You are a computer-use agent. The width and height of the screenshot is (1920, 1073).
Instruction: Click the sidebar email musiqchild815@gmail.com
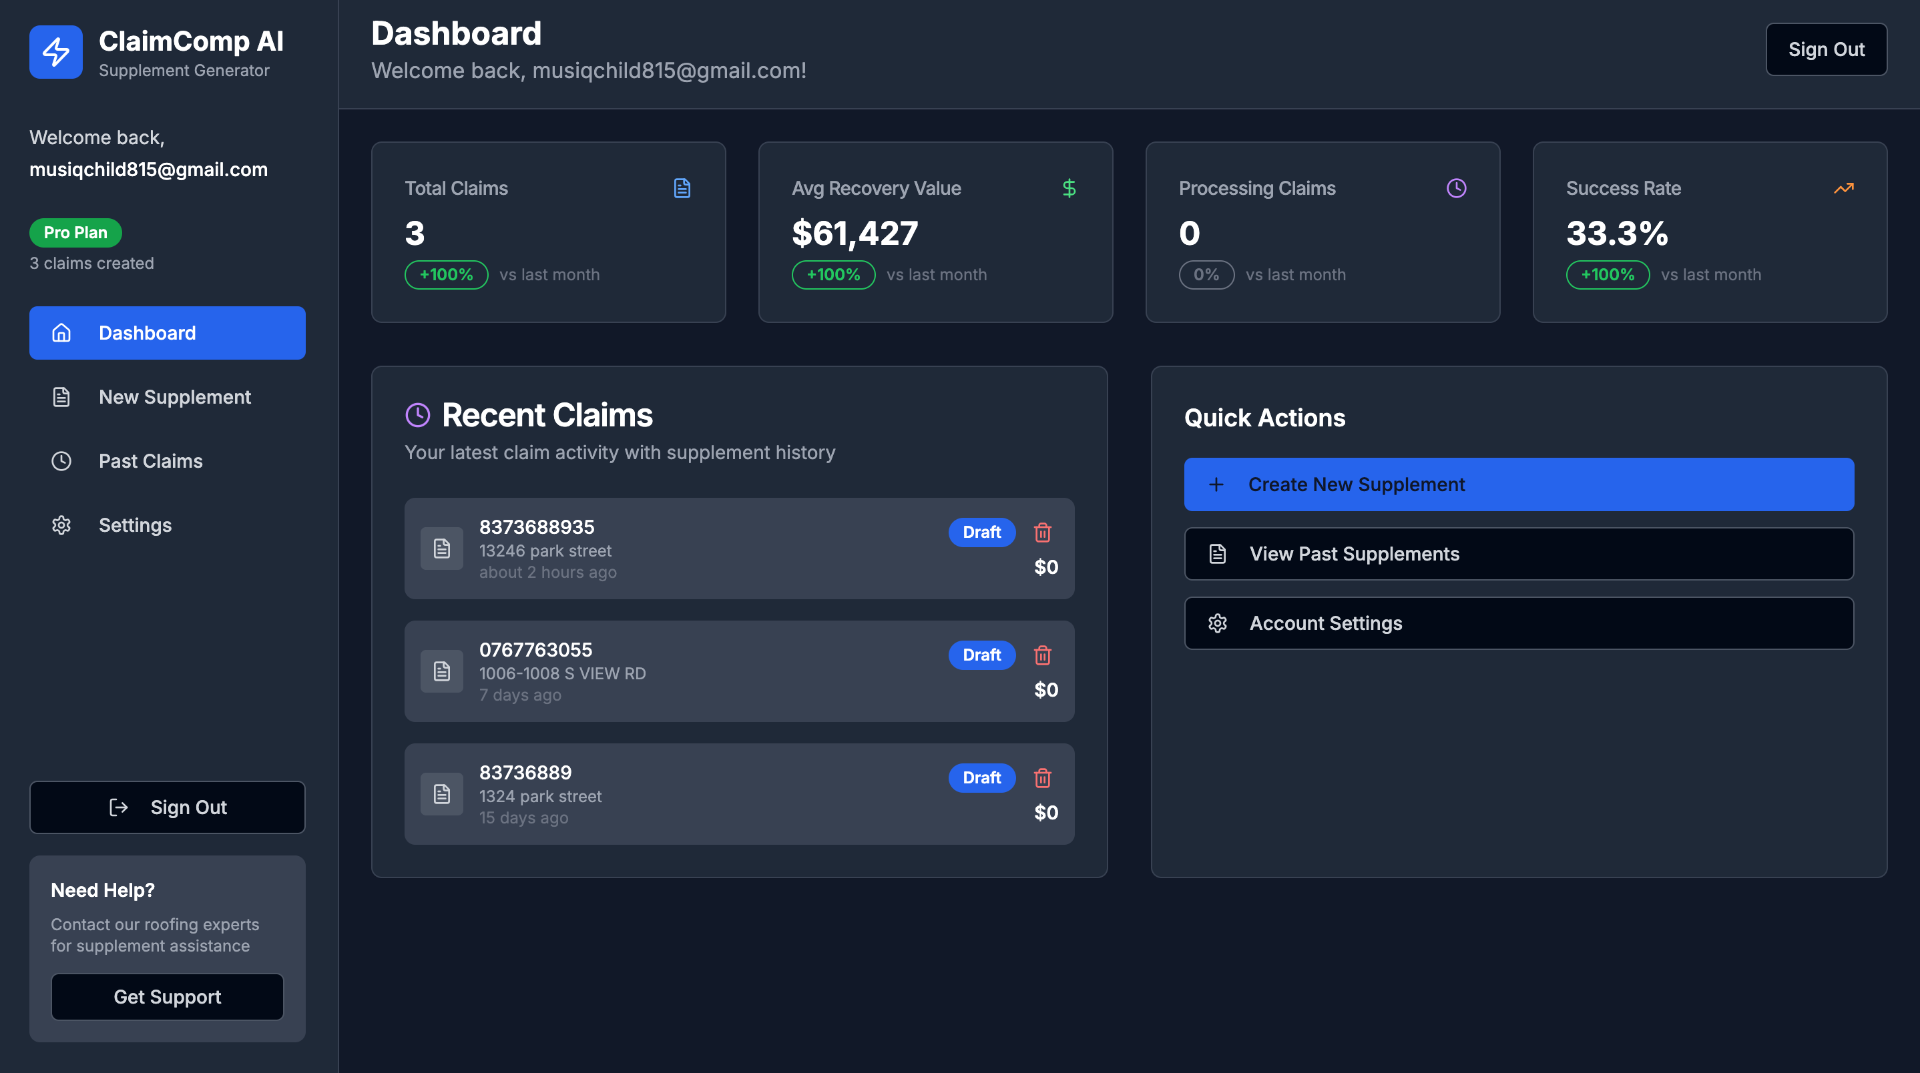pyautogui.click(x=148, y=170)
